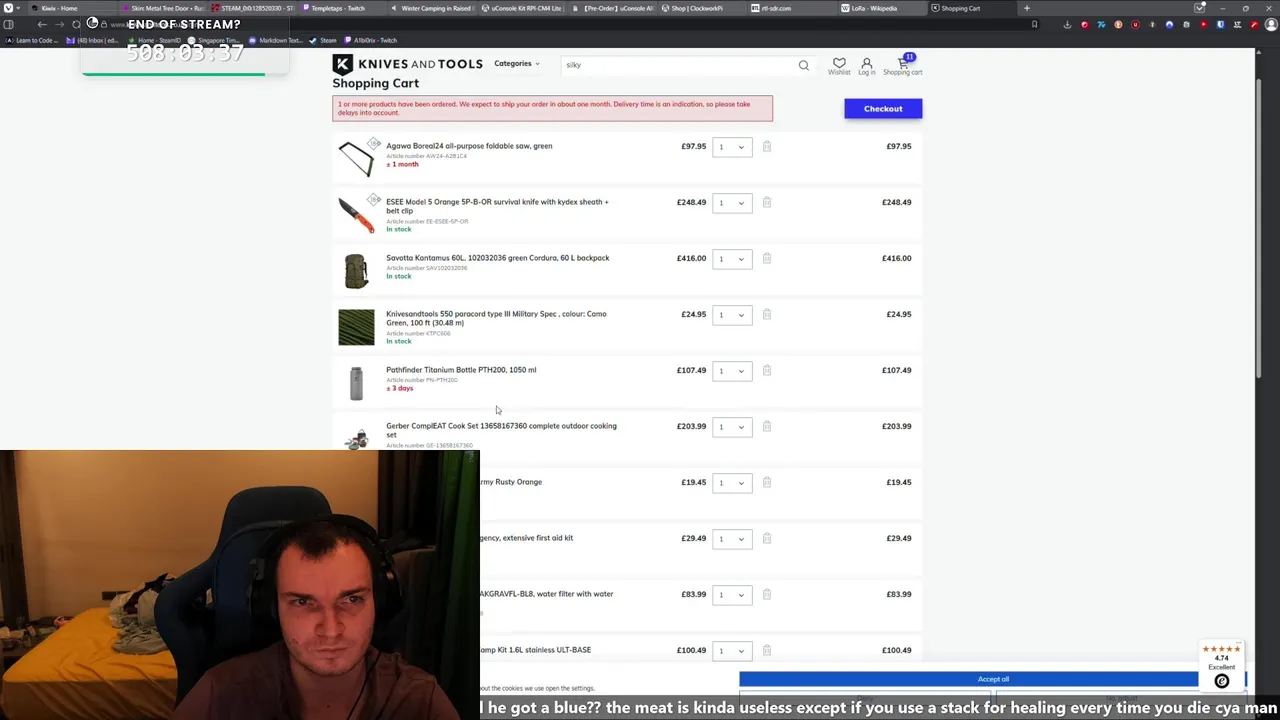Open the Gerber ComplEAT Cook Set link

[501, 430]
